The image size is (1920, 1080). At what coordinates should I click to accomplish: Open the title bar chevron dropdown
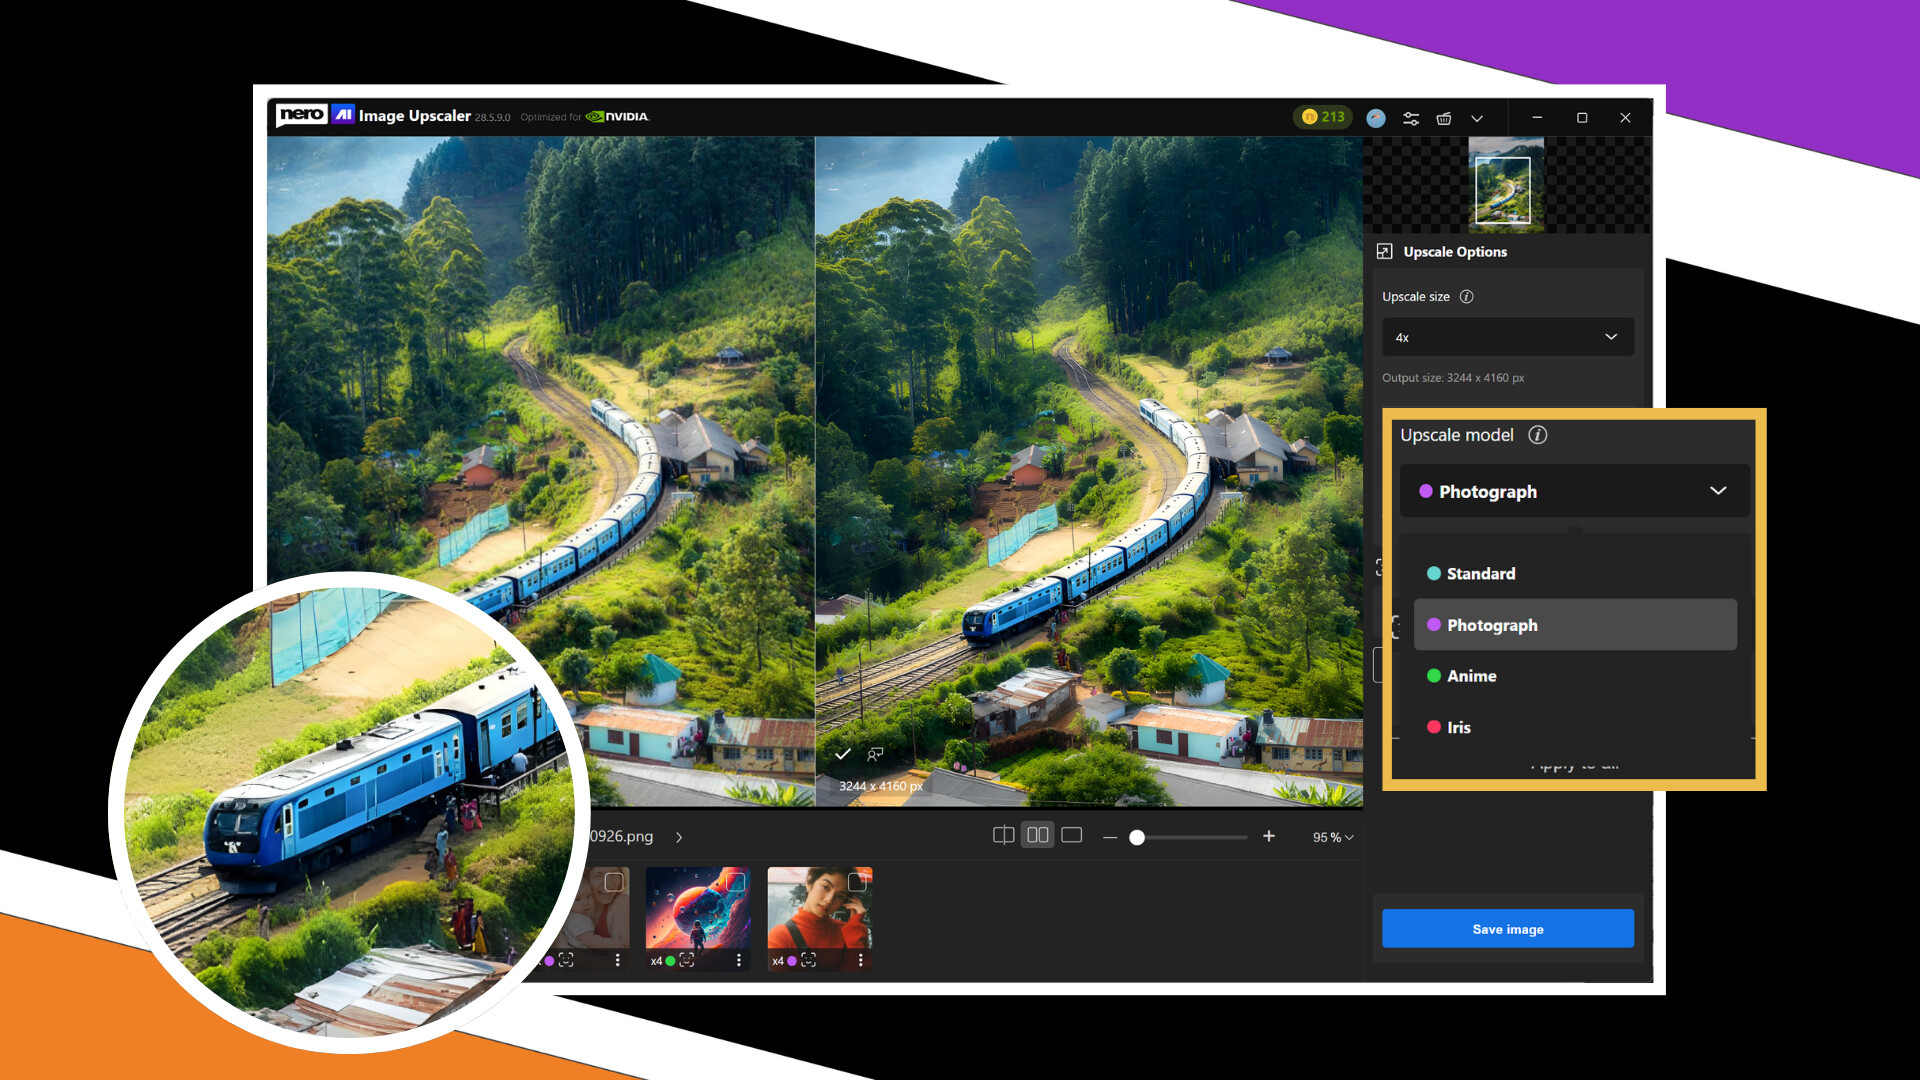pos(1478,117)
